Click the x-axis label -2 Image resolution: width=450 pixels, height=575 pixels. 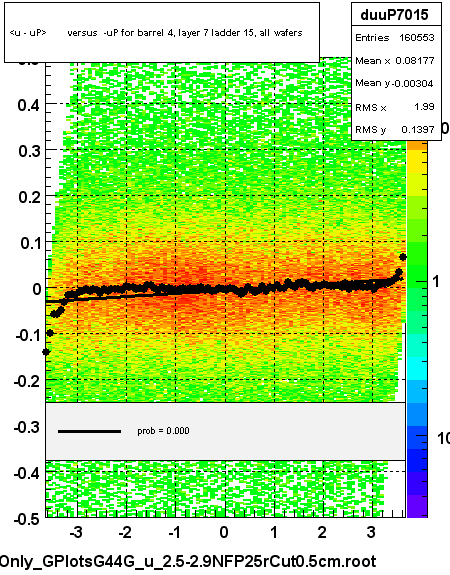[x=125, y=532]
